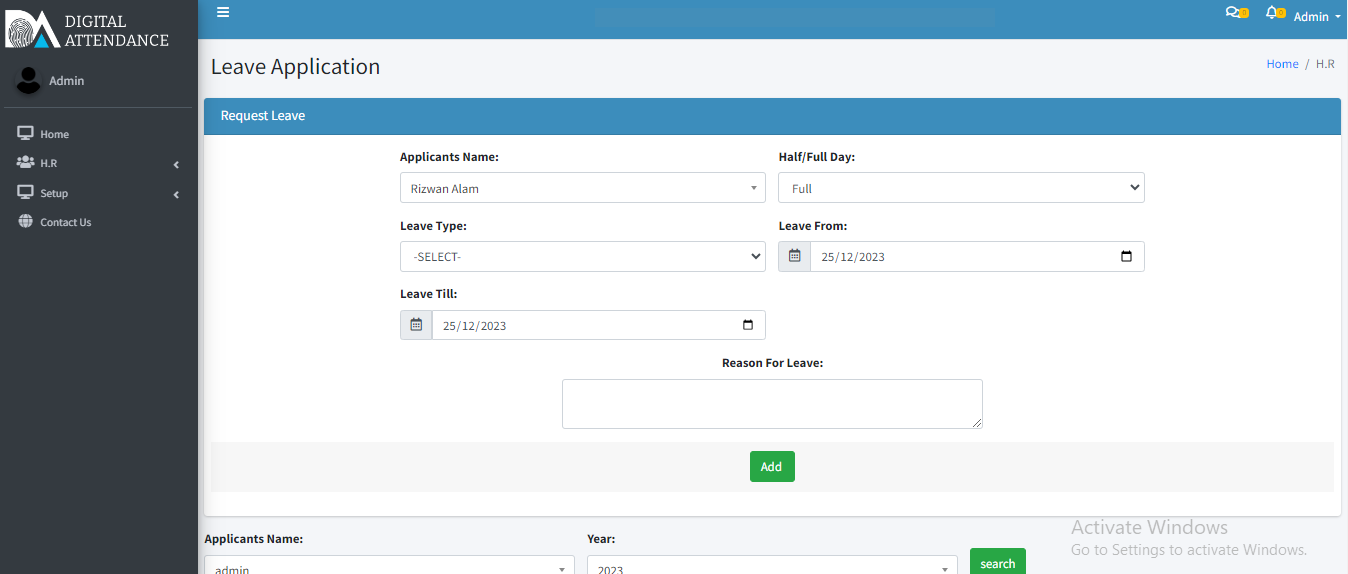The image size is (1348, 574).
Task: Expand the Setup sidebar menu
Action: pyautogui.click(x=96, y=193)
